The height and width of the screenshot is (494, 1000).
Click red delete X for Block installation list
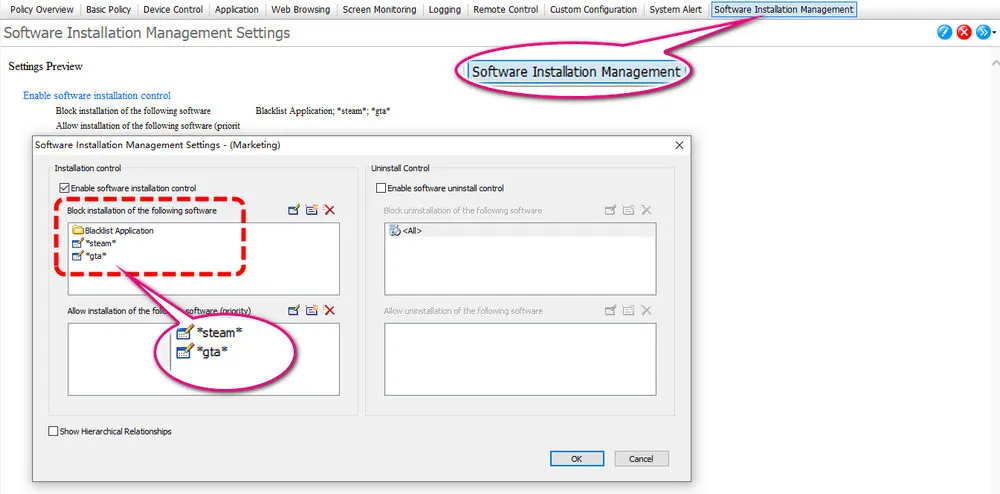(x=329, y=210)
